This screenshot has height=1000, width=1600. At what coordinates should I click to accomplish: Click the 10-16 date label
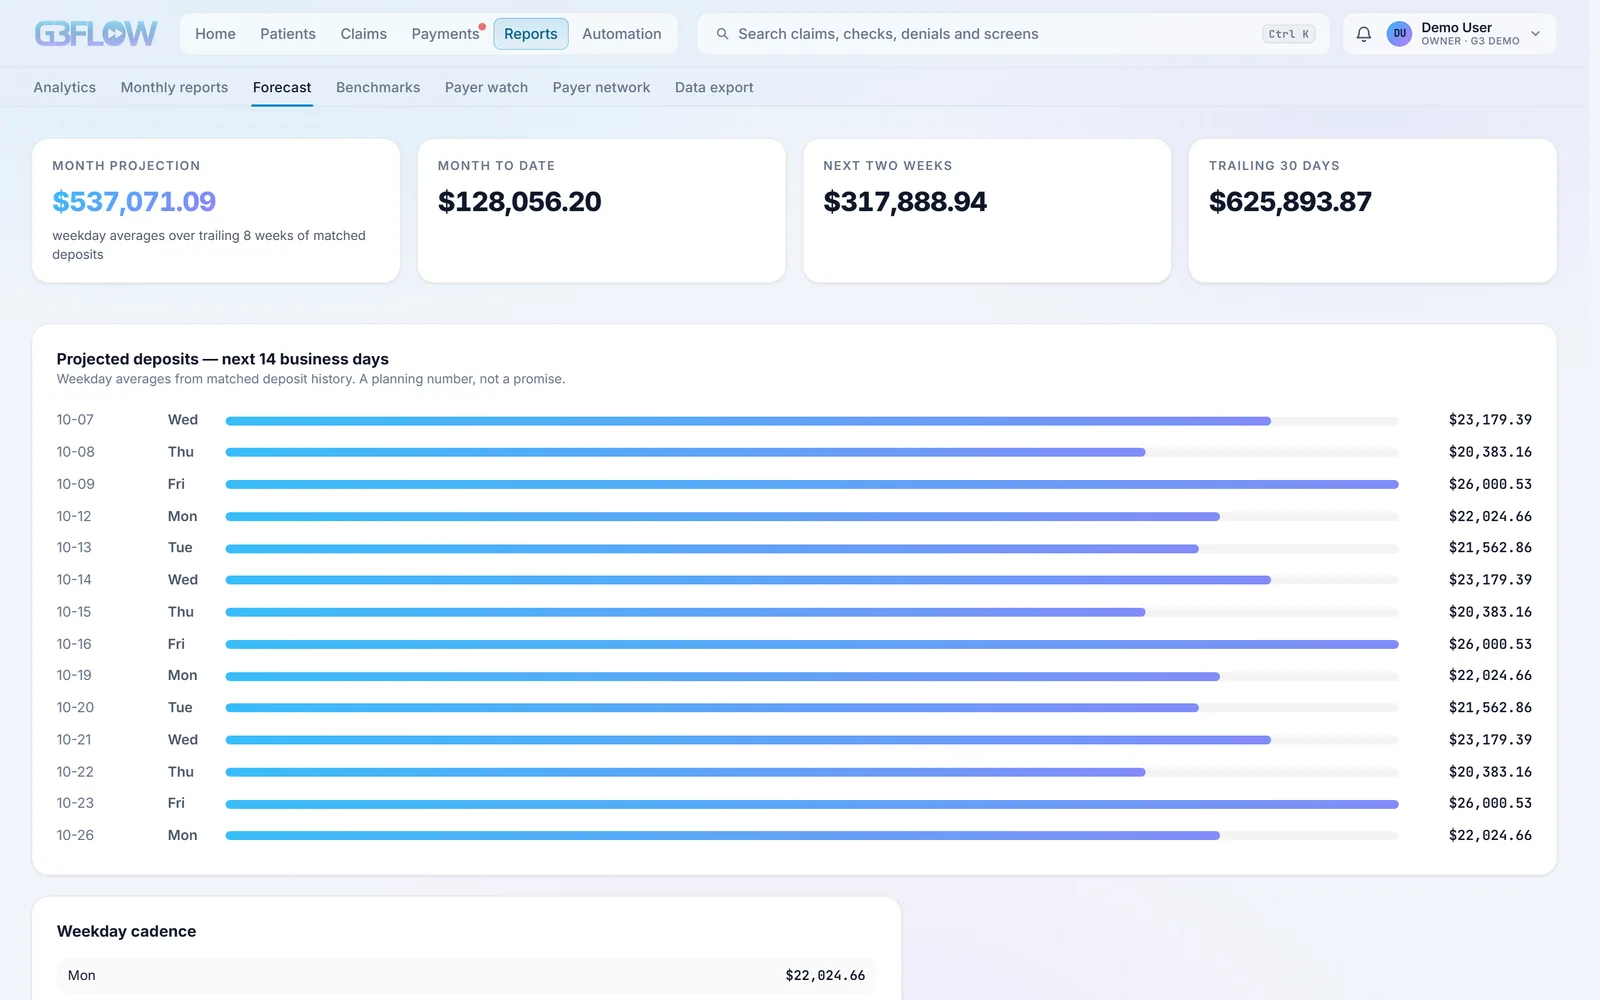(x=74, y=644)
